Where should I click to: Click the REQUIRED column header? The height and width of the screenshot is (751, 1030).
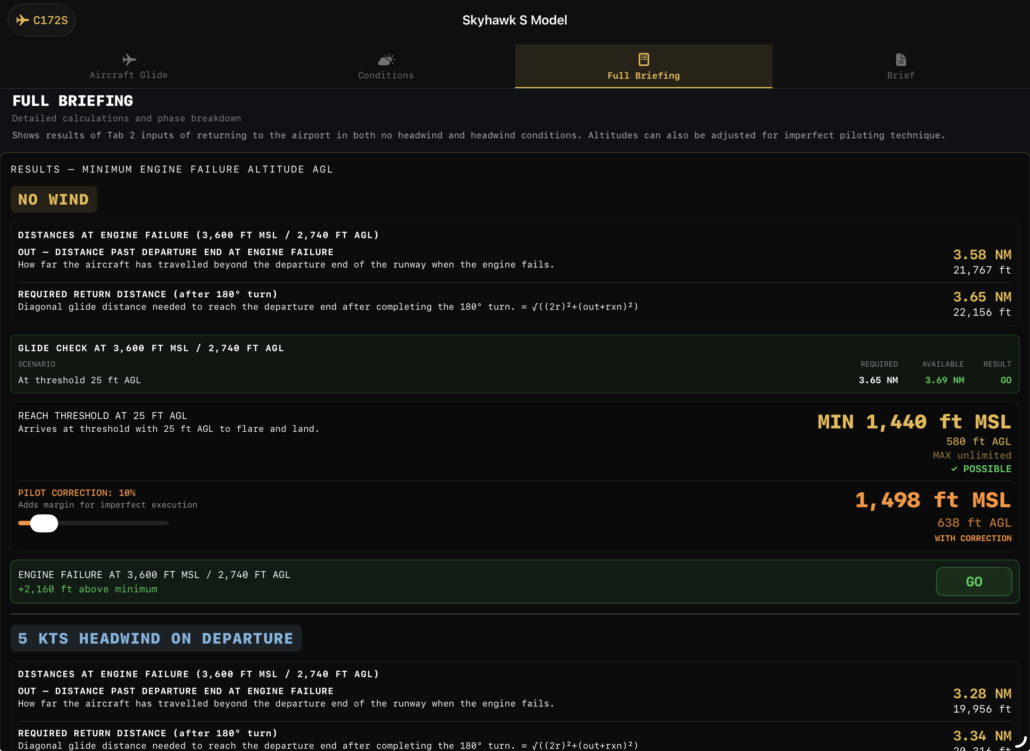pyautogui.click(x=879, y=364)
